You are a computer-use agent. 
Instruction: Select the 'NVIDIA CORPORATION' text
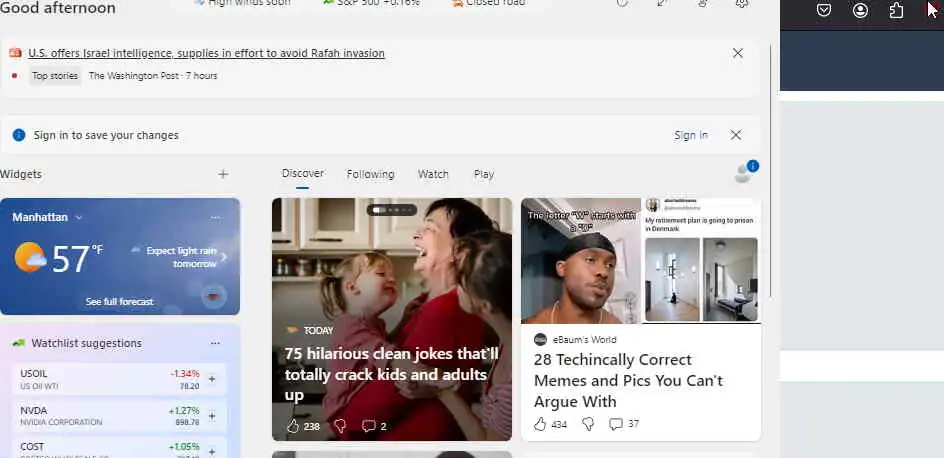(x=61, y=422)
